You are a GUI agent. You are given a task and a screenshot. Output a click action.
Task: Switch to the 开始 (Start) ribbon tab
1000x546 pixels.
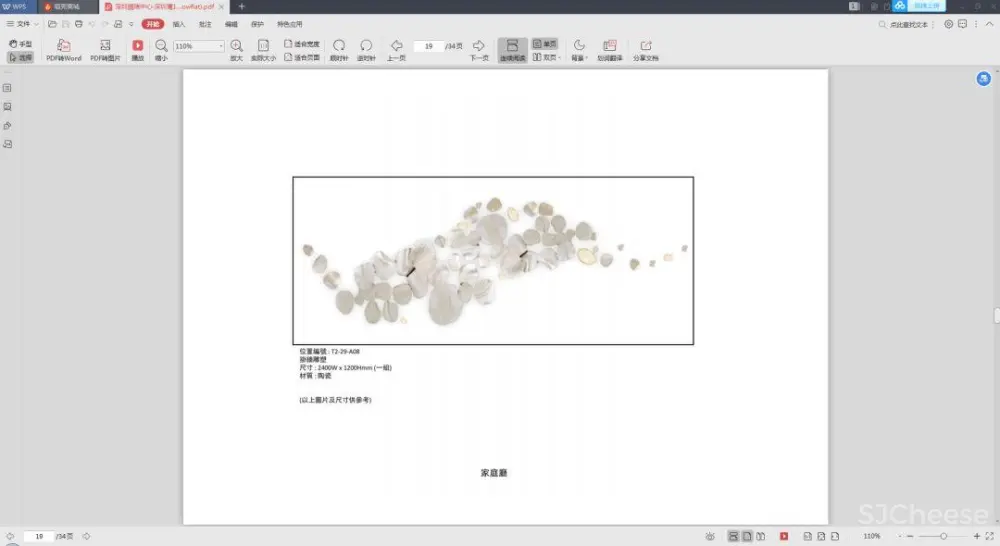(x=153, y=24)
